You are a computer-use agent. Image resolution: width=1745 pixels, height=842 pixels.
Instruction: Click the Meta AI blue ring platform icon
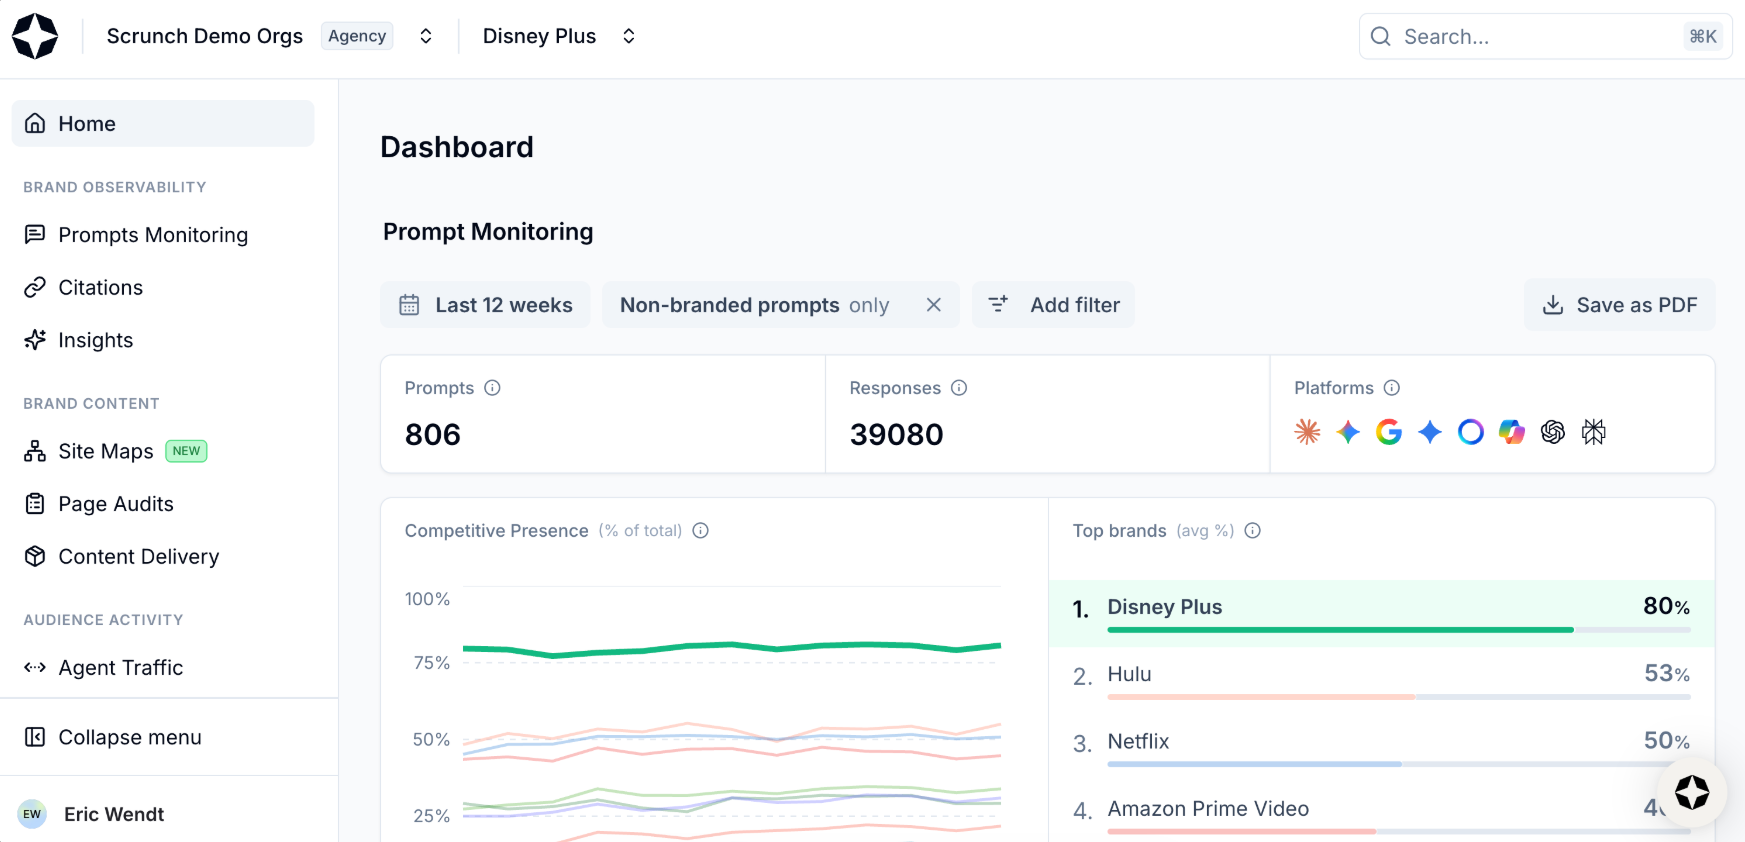1471,432
